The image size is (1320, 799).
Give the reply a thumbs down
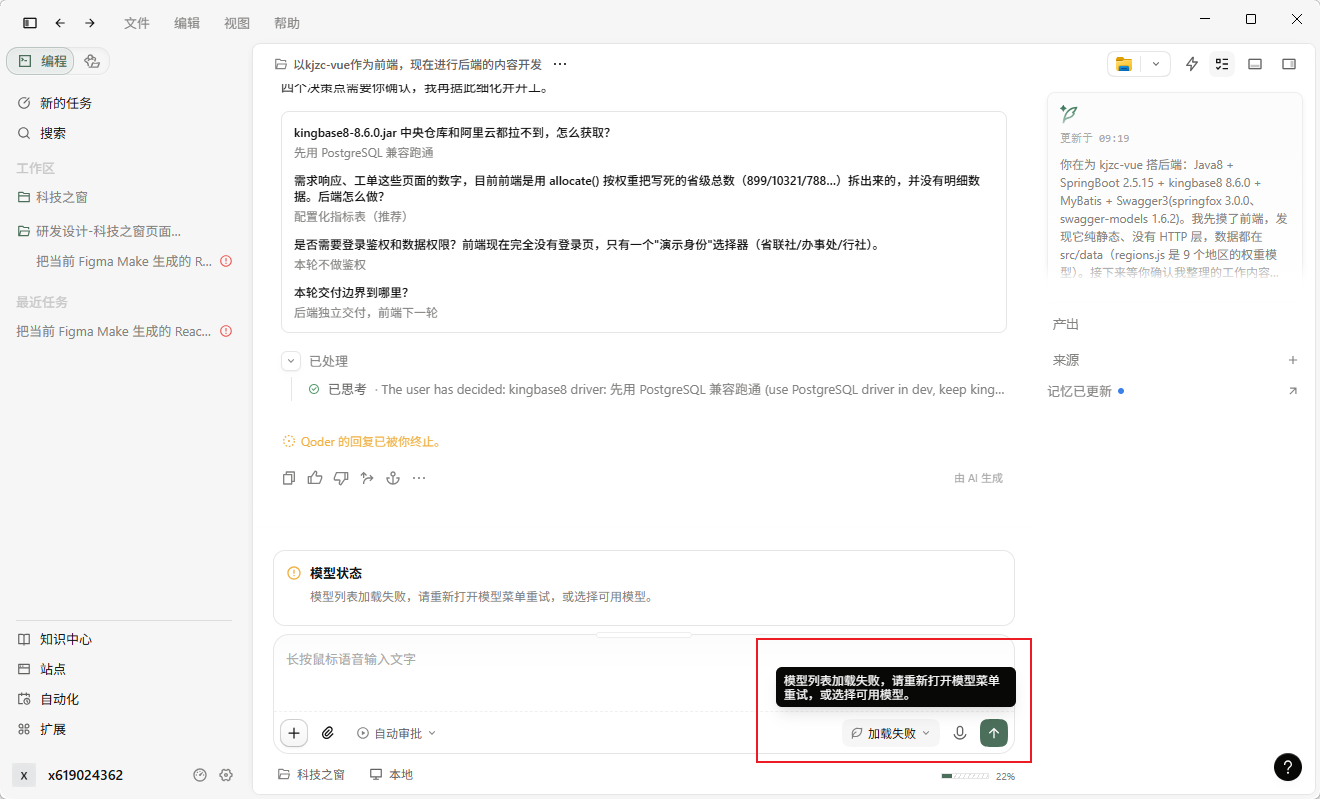[x=341, y=478]
